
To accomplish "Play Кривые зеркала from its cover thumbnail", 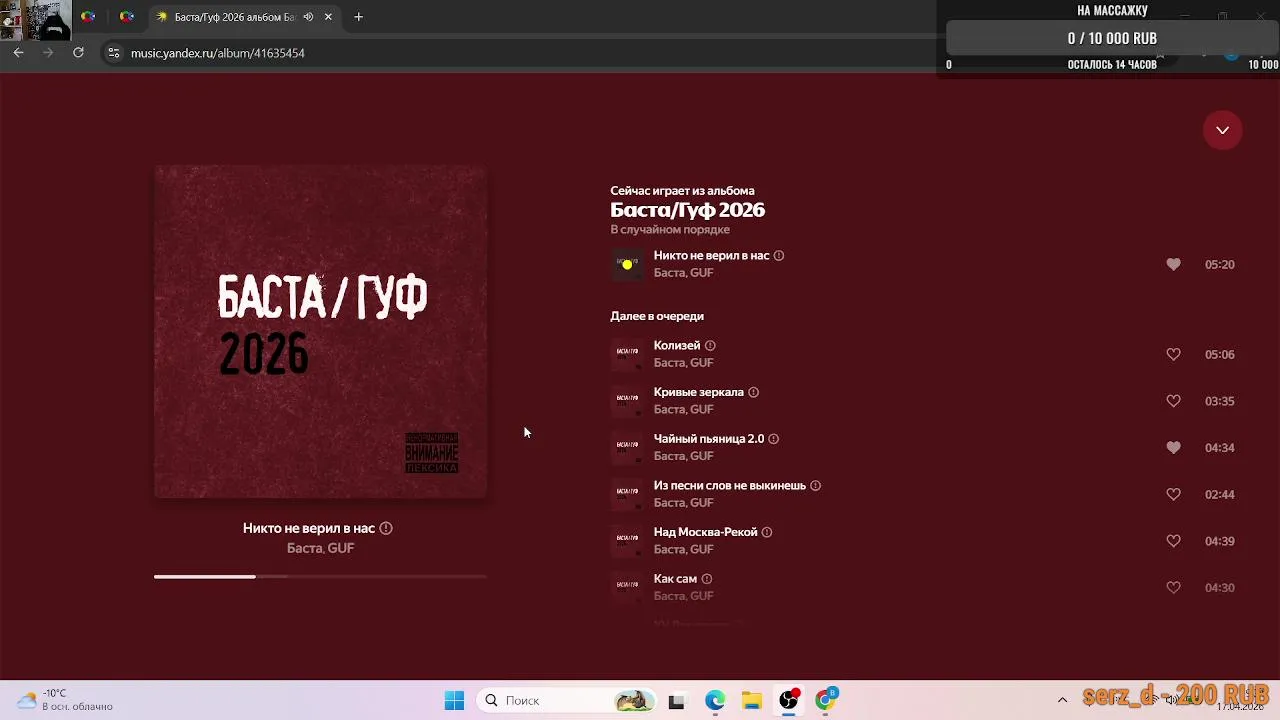I will point(627,401).
